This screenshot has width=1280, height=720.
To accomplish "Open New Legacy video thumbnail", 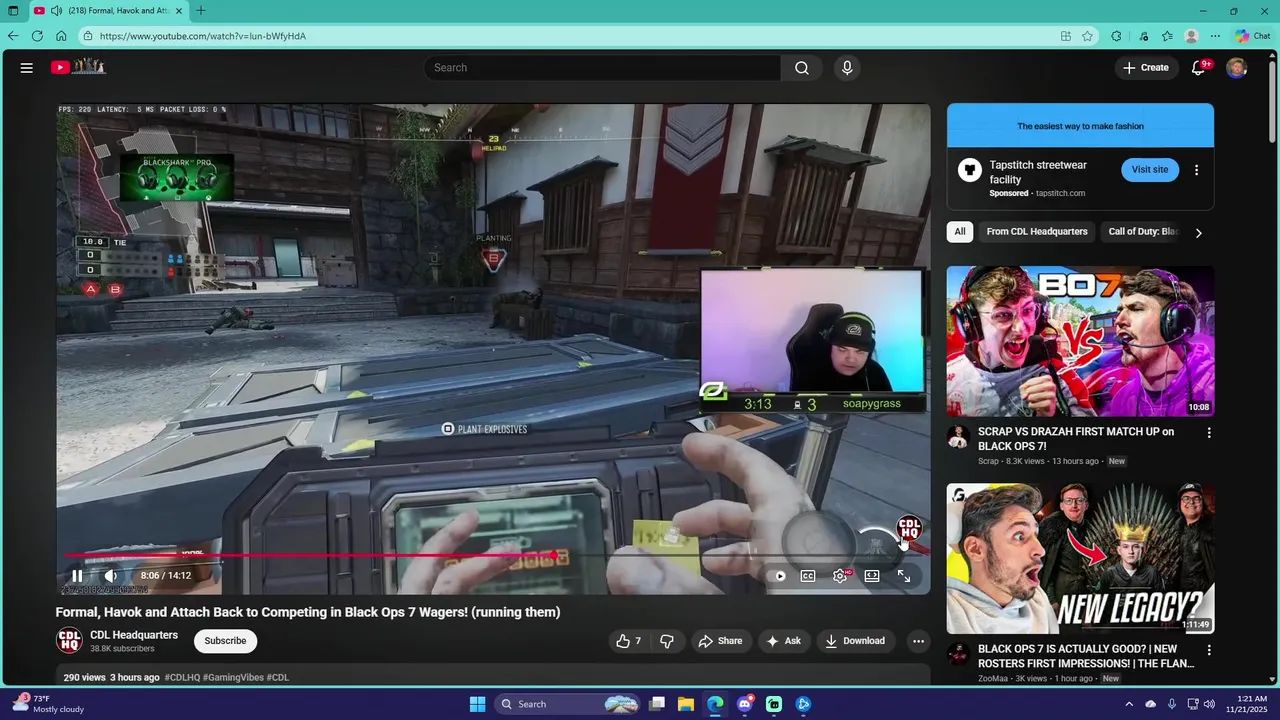I will (x=1080, y=559).
